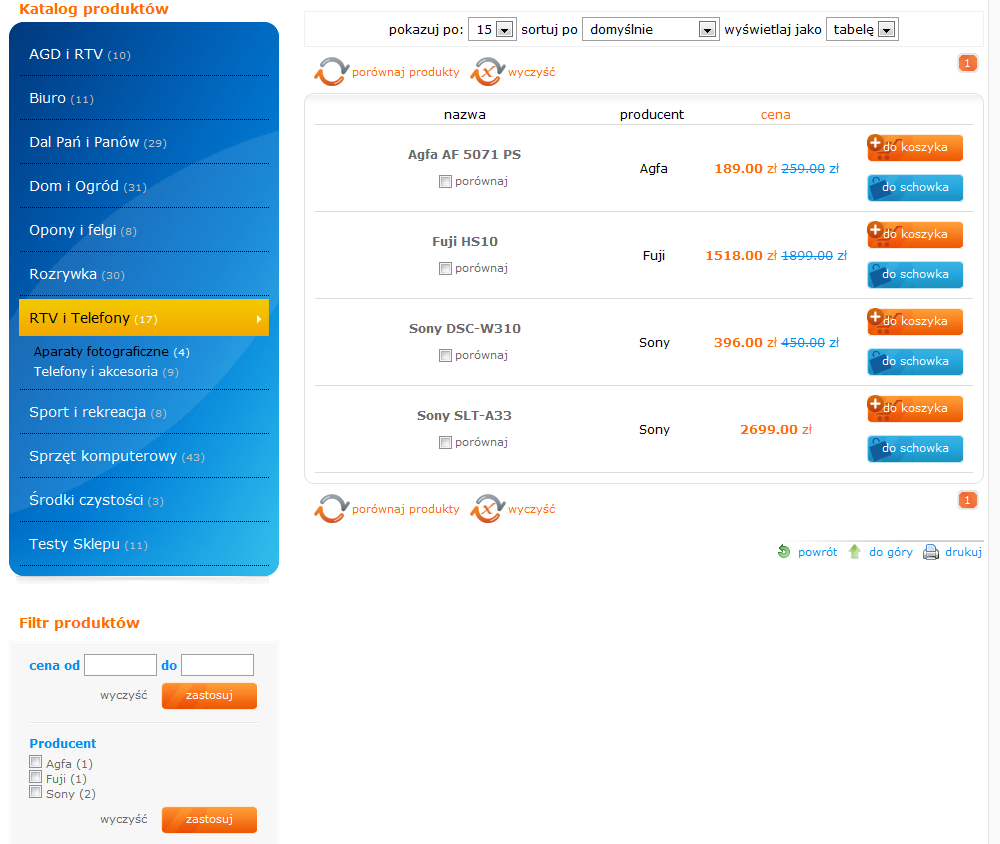Open Fuji HS10 product page
This screenshot has width=1000, height=844.
(x=464, y=241)
